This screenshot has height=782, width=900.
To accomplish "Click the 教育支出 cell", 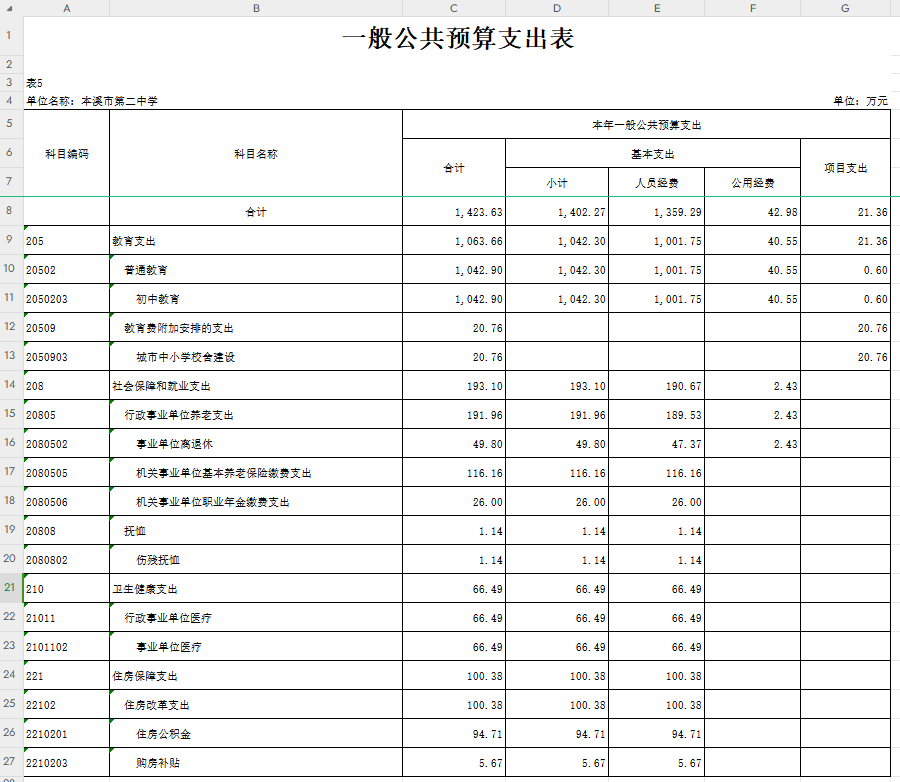I will (x=256, y=241).
